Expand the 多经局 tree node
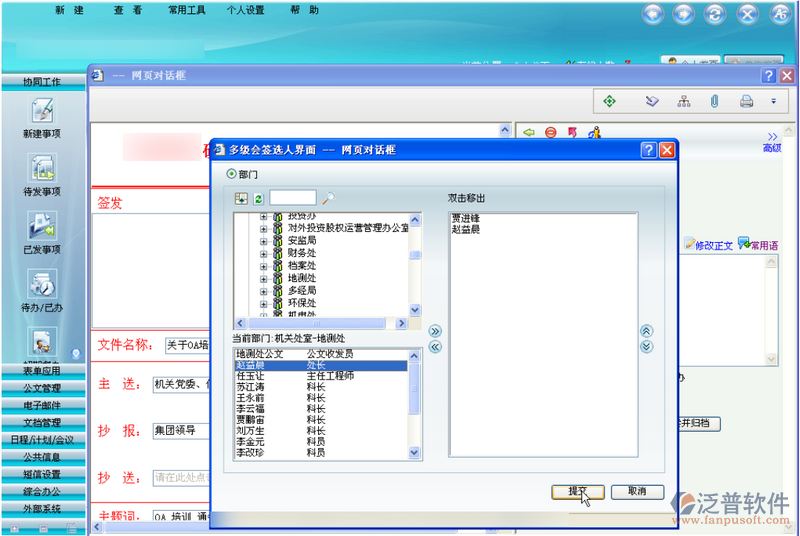Screen dimensions: 800x536 [263, 292]
